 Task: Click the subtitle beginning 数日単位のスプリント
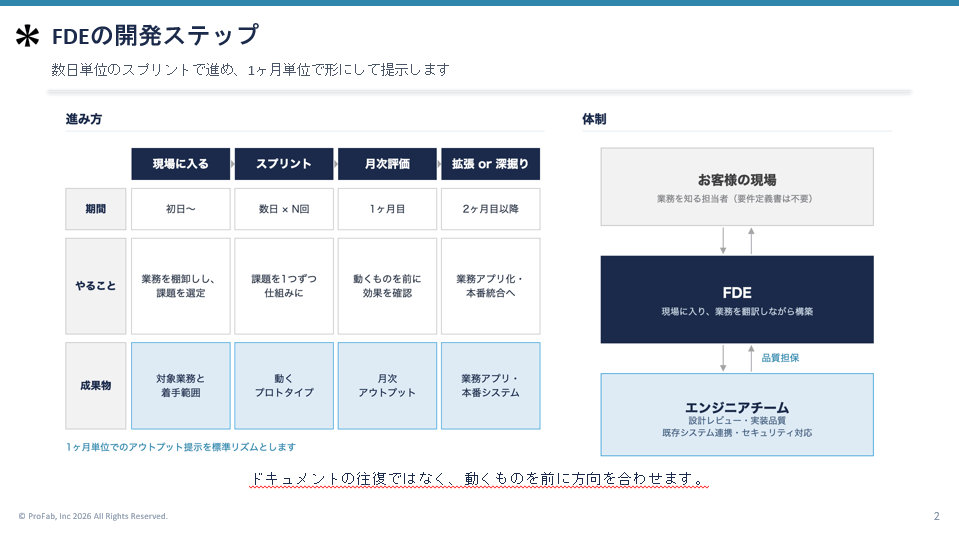(x=250, y=70)
